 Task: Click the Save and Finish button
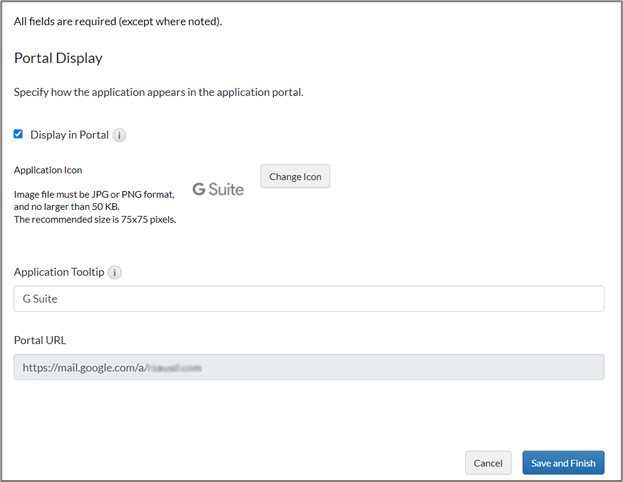(x=563, y=463)
